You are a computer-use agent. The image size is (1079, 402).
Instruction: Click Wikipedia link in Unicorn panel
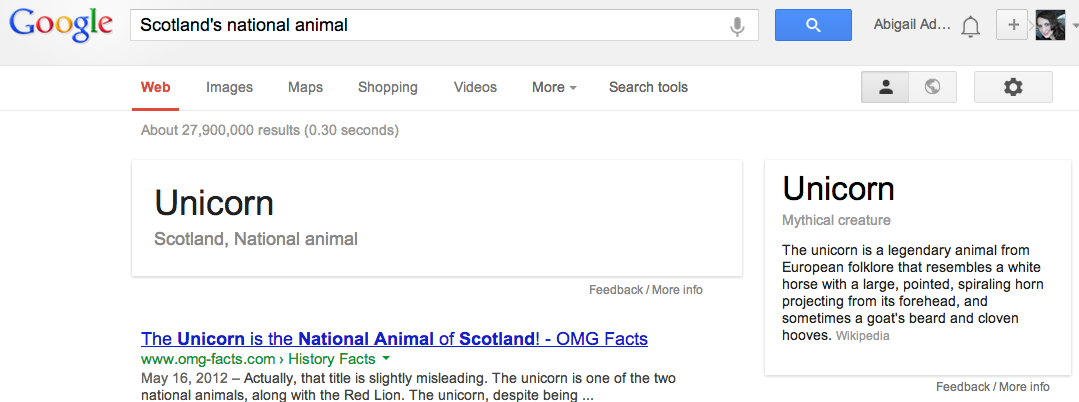pos(862,336)
